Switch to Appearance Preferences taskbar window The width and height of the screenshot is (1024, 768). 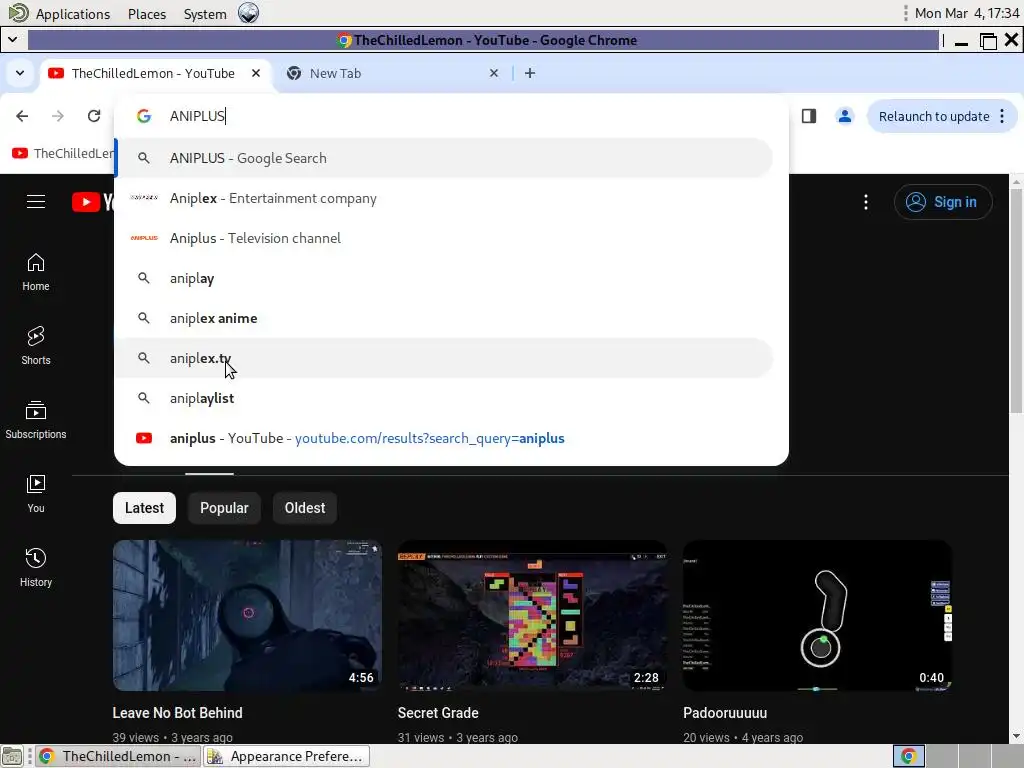pos(287,756)
